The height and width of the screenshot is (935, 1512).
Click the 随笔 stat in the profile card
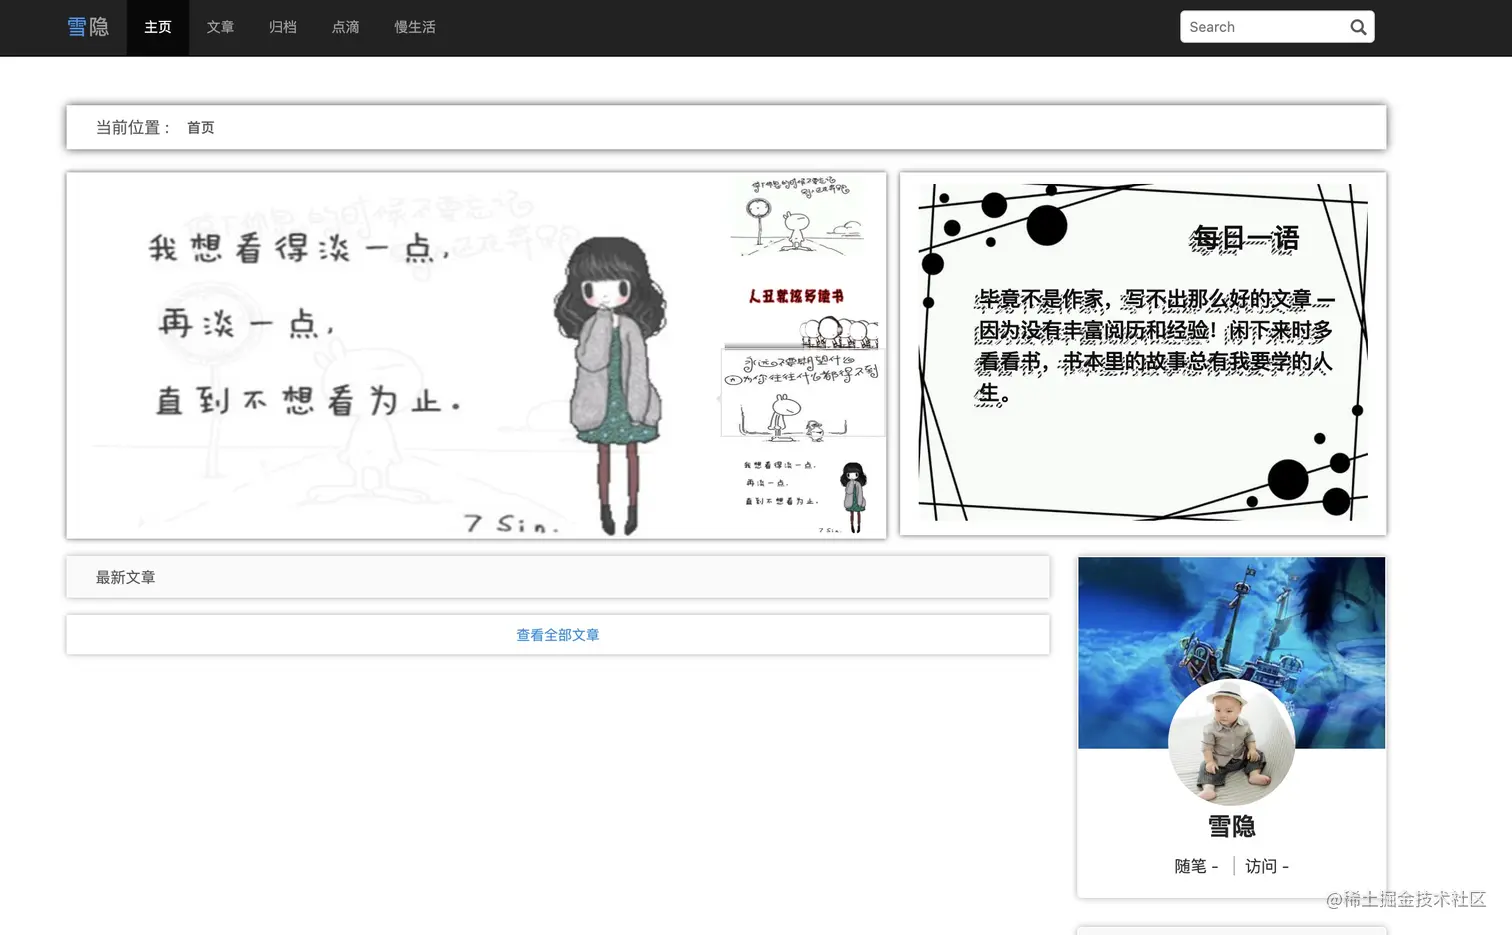coord(1196,866)
